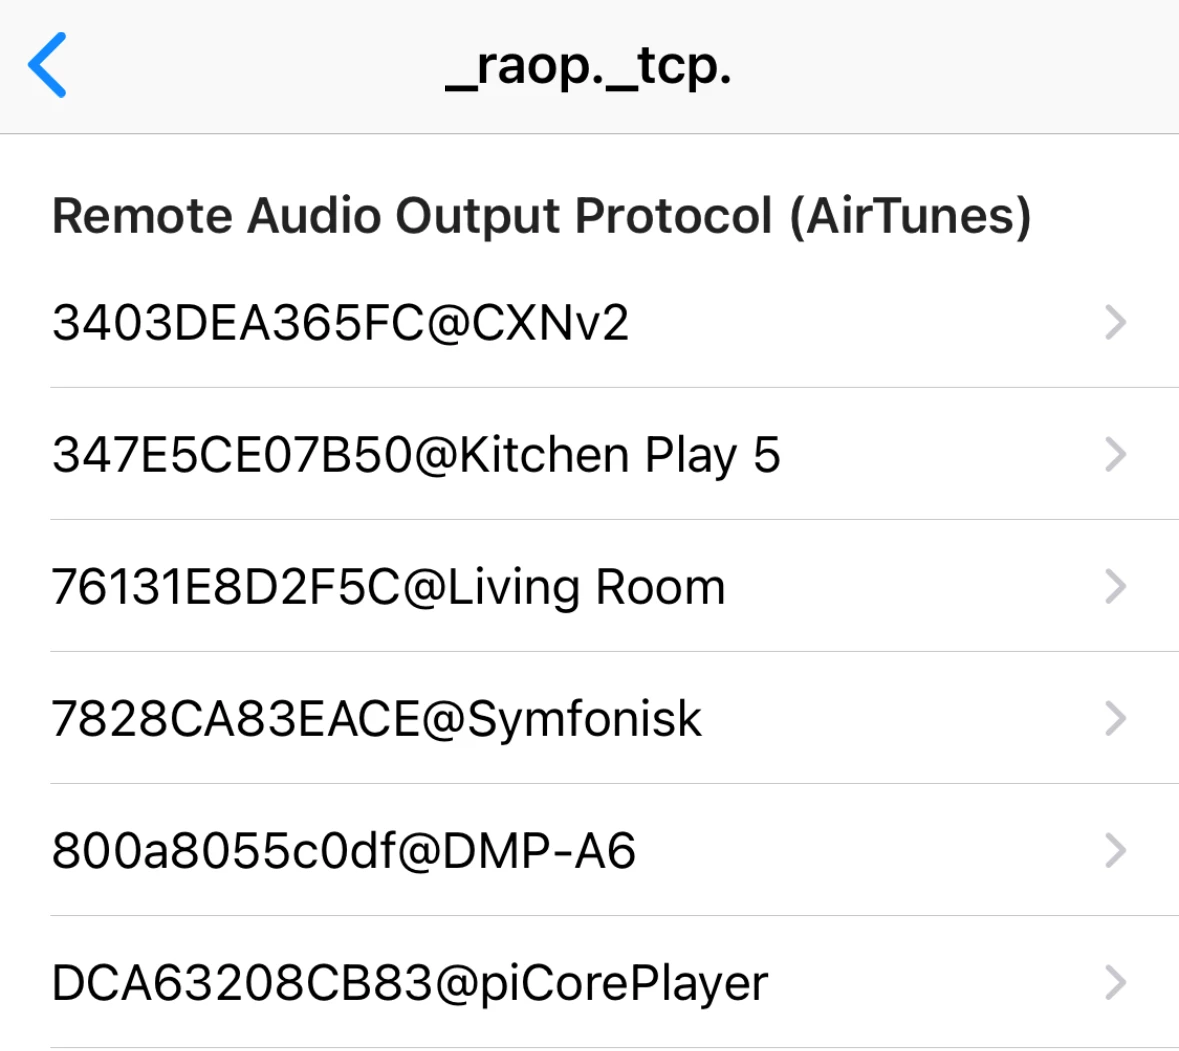Click the Remote Audio Output Protocol header
This screenshot has width=1179, height=1051.
coord(541,216)
